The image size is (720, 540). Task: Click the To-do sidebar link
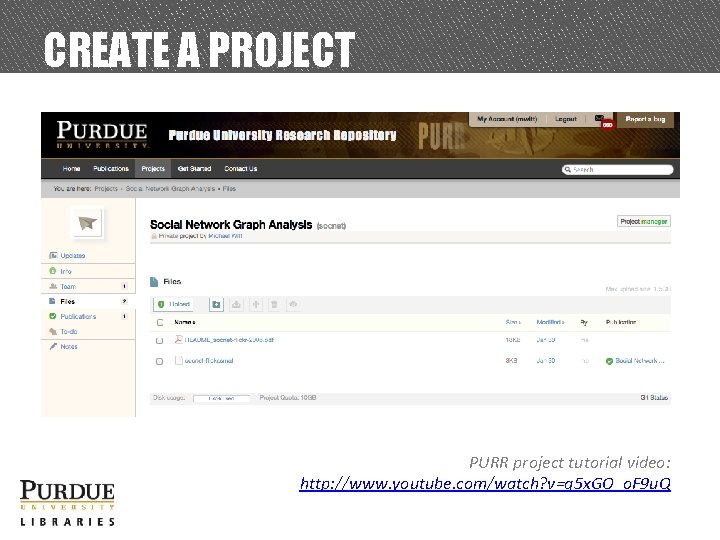[x=69, y=331]
